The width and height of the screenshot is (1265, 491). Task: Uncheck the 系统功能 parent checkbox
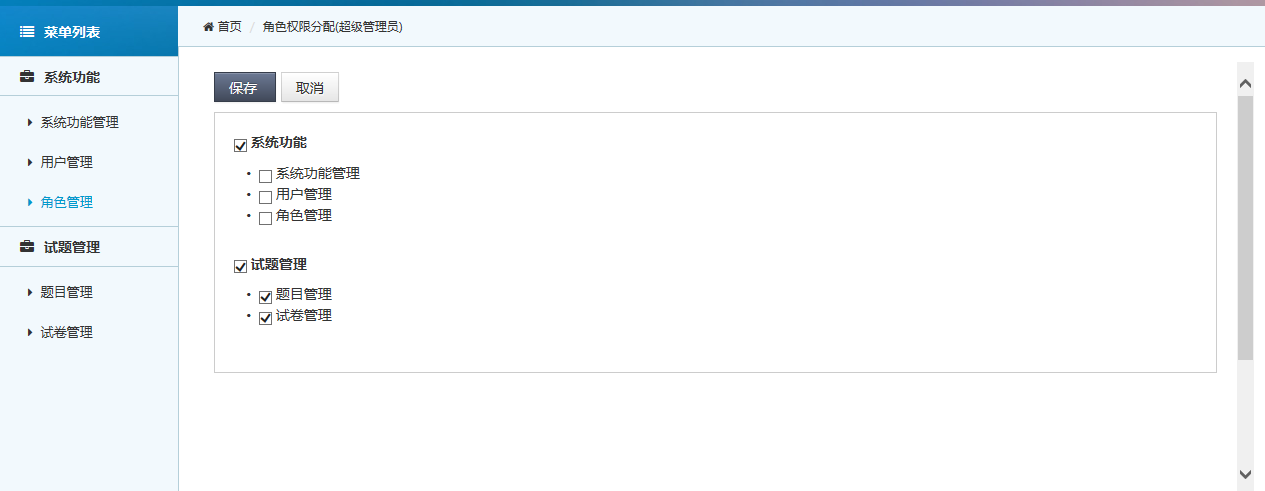point(240,145)
